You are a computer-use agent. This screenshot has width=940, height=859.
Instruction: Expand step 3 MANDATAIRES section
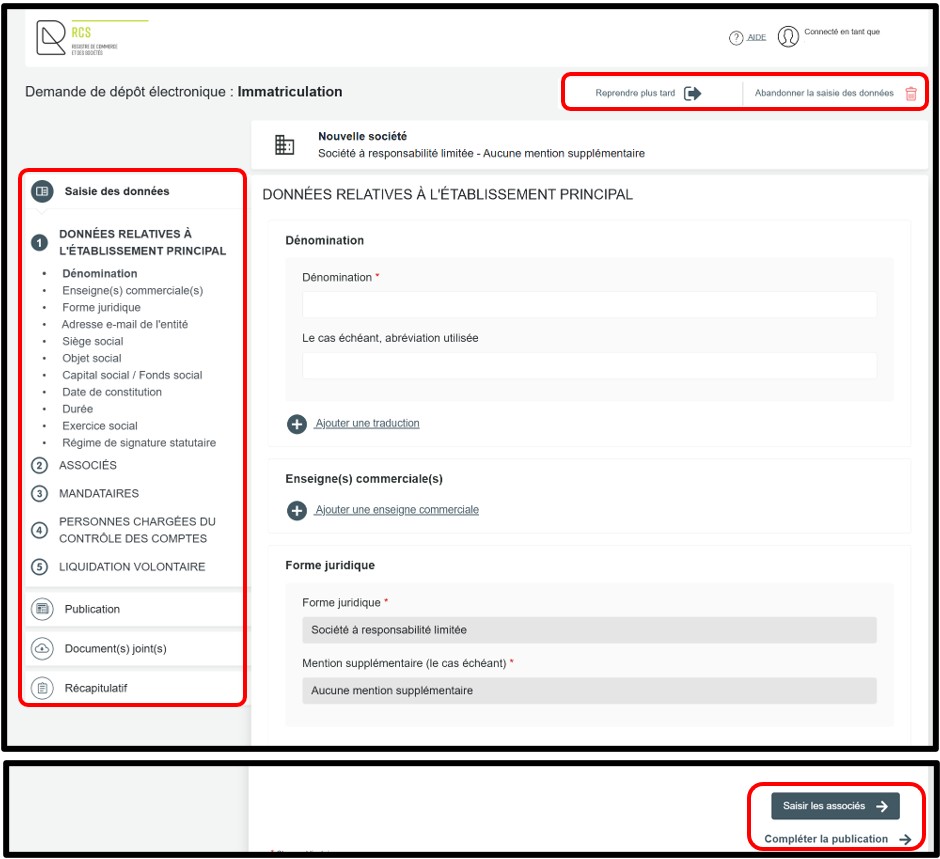coord(98,493)
